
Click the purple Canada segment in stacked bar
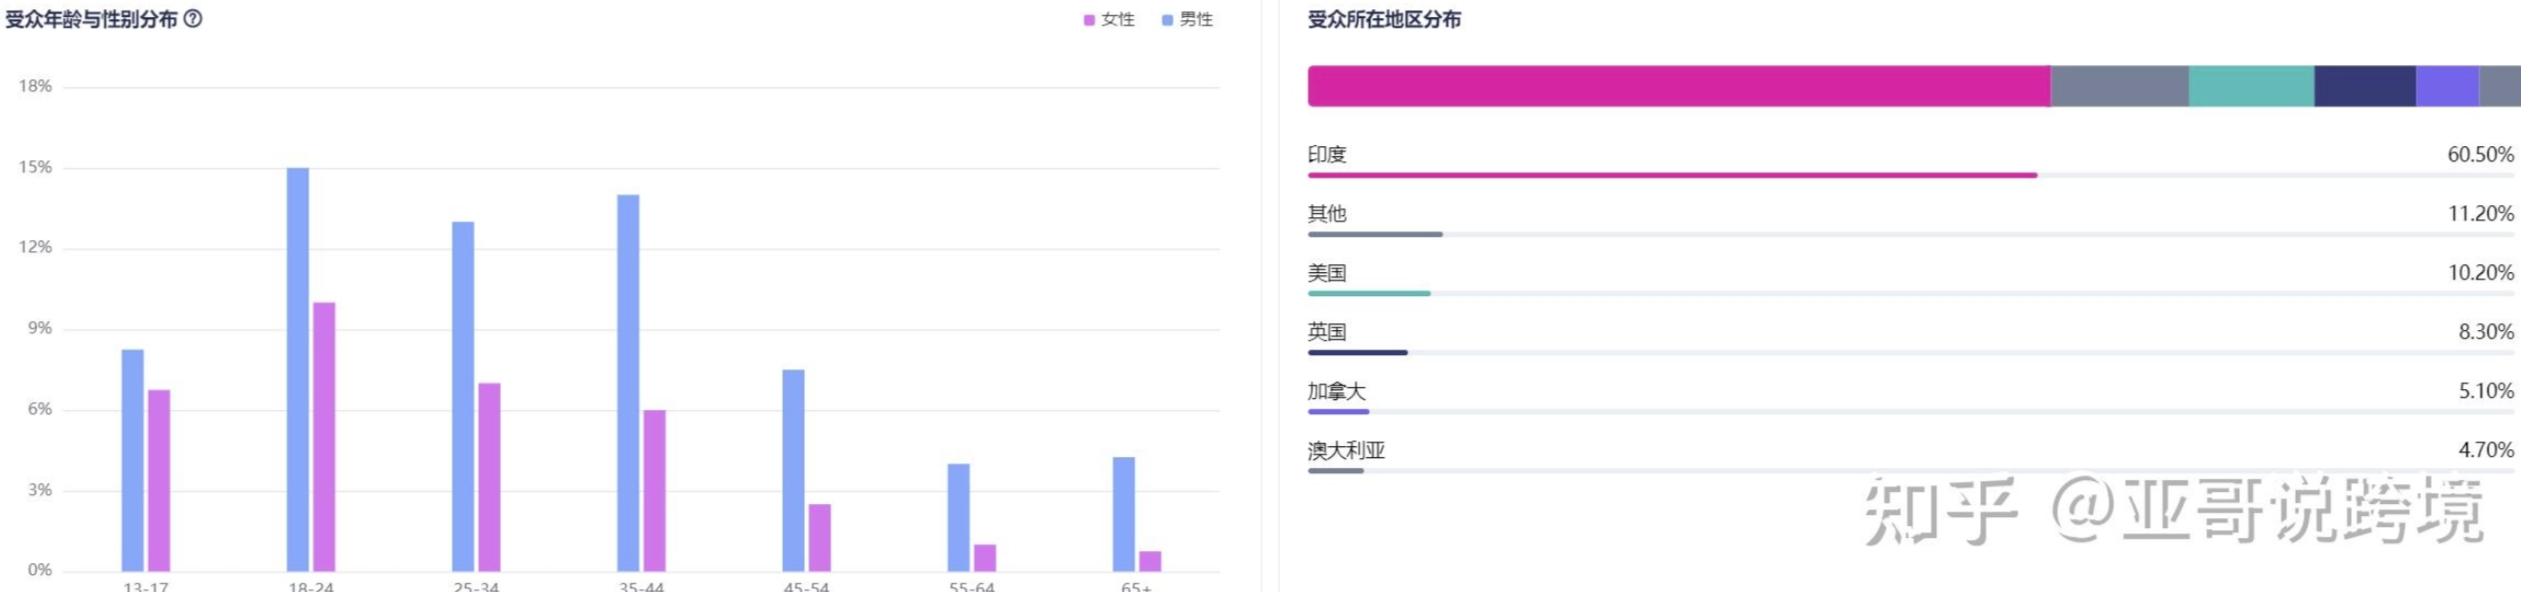(2446, 86)
